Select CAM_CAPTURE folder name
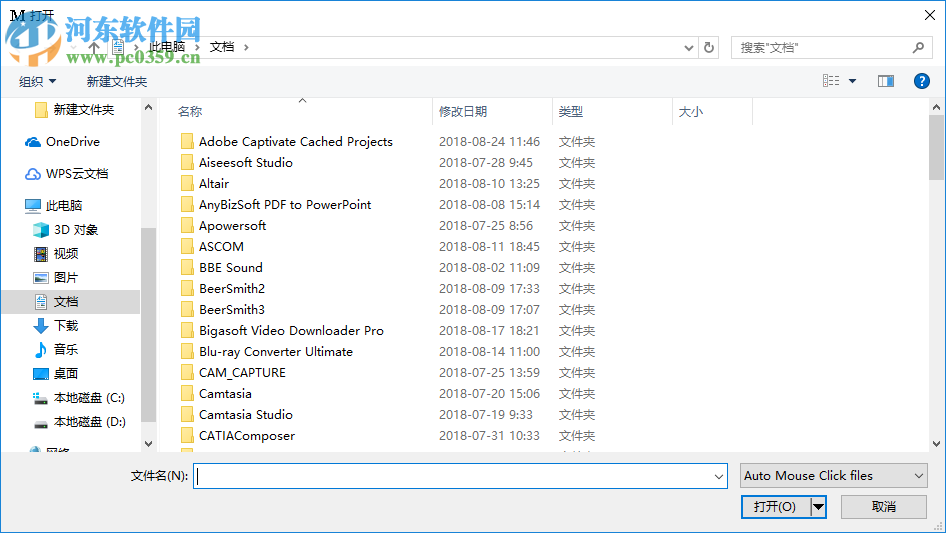 [x=243, y=372]
